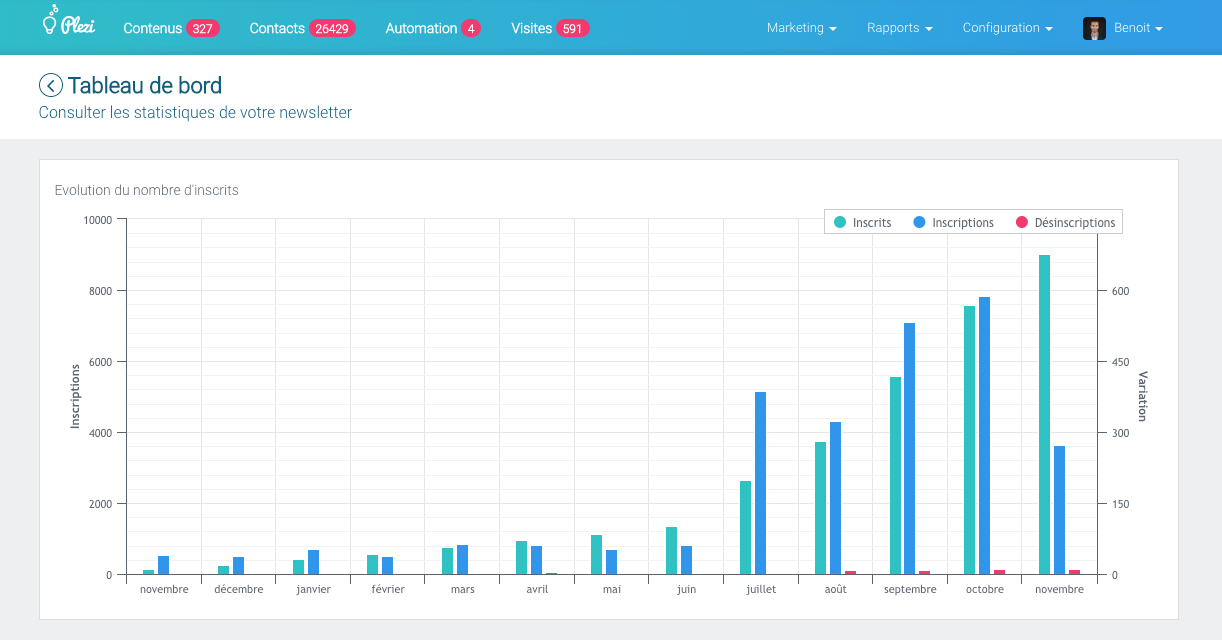Toggle the Inscriptions series in legend
Viewport: 1222px width, 640px height.
tap(953, 222)
